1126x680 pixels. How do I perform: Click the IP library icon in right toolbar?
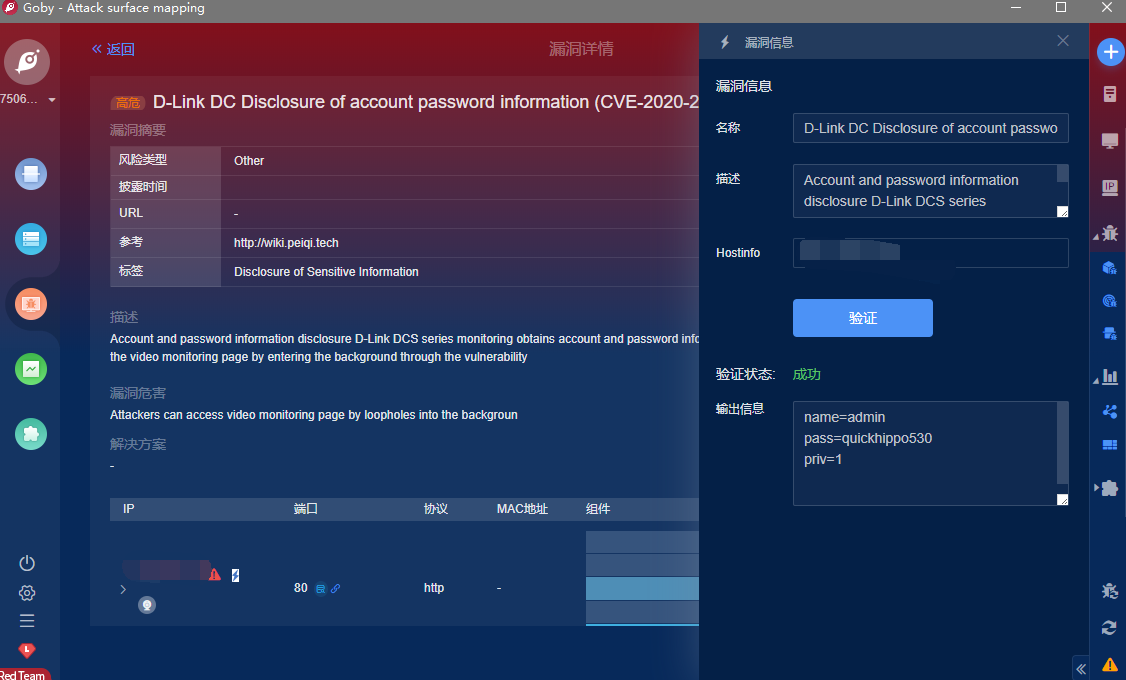coord(1109,187)
